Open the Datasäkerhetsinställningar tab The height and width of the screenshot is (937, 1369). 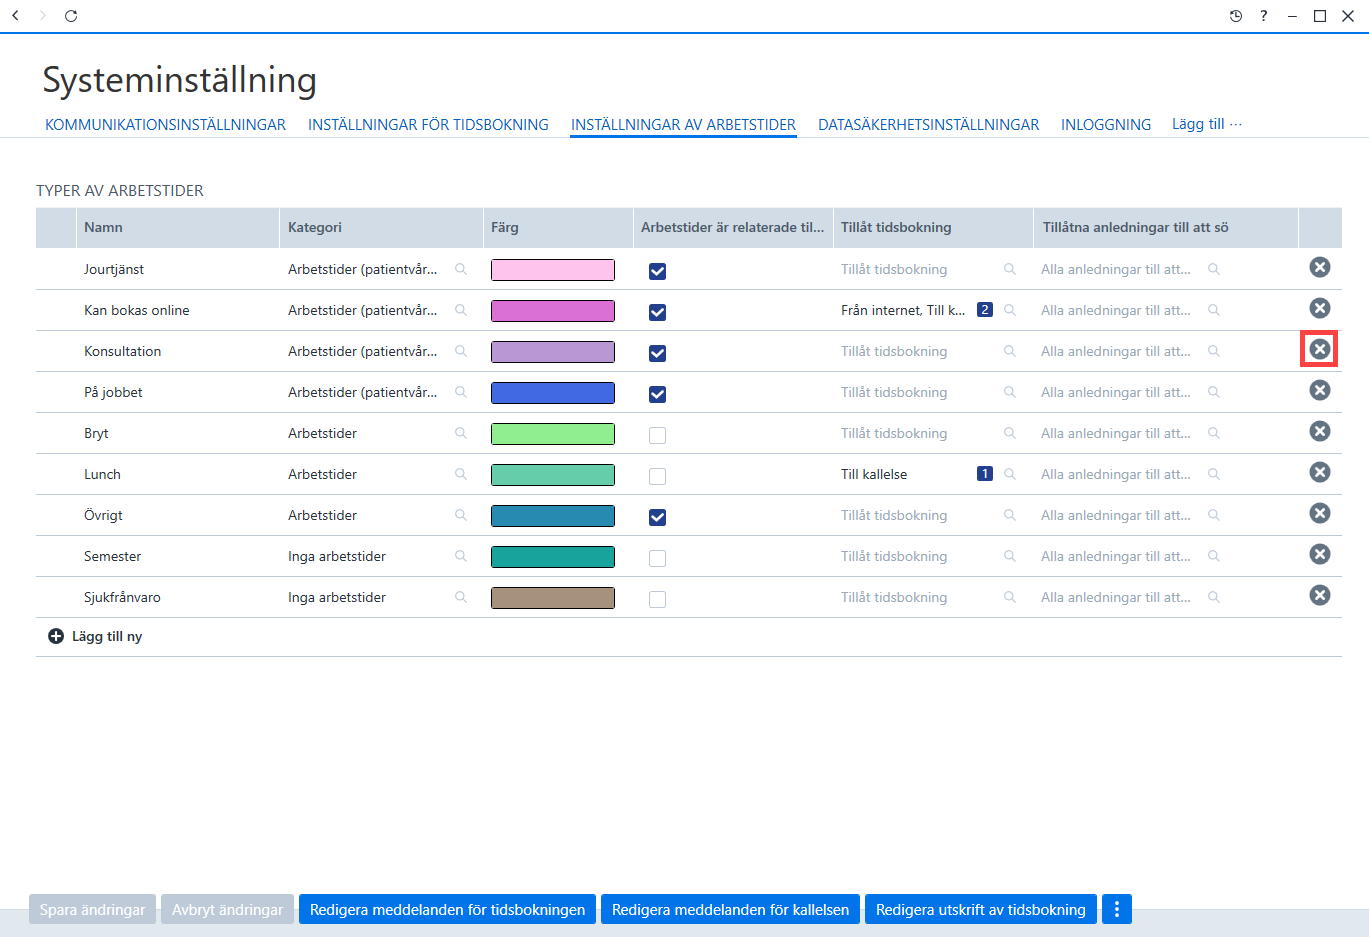[928, 125]
